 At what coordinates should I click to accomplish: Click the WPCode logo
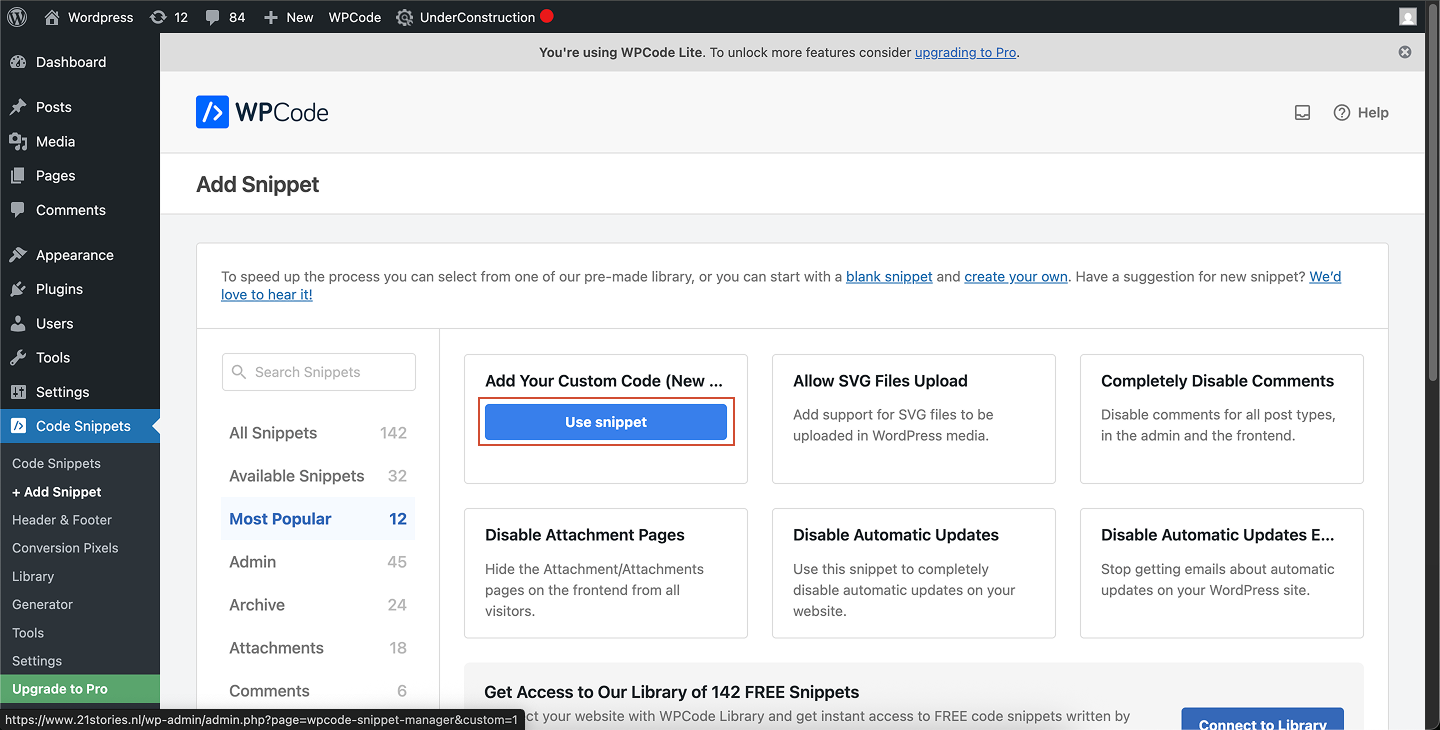(x=262, y=111)
